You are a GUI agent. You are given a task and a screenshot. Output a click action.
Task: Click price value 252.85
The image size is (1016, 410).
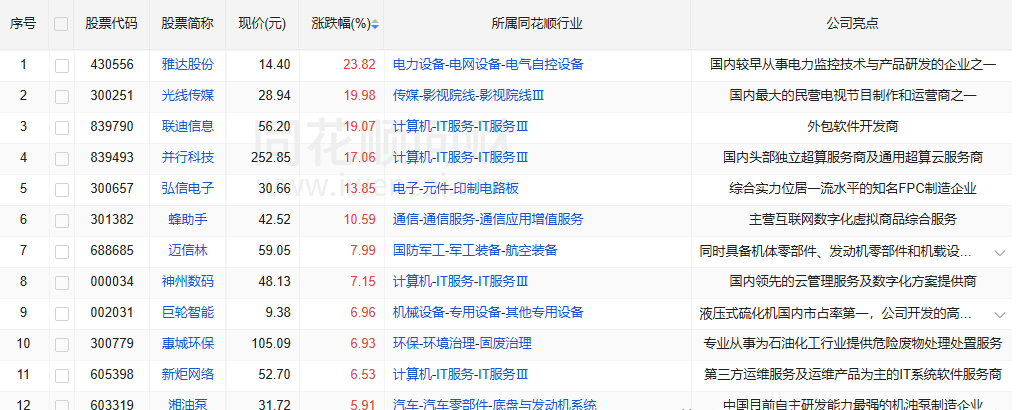271,157
